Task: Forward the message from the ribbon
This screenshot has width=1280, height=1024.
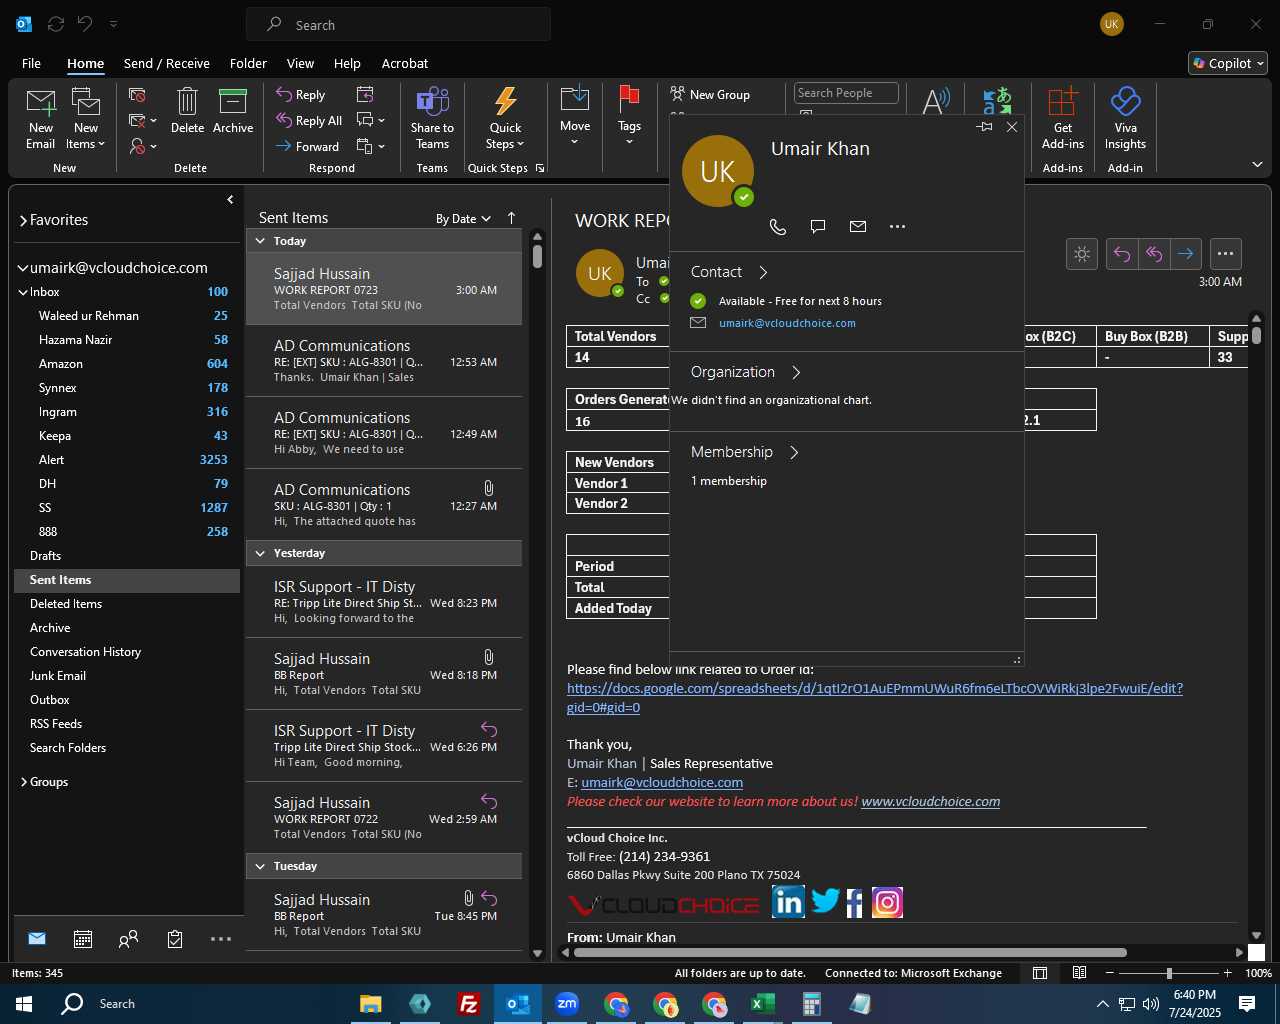Action: pyautogui.click(x=307, y=146)
